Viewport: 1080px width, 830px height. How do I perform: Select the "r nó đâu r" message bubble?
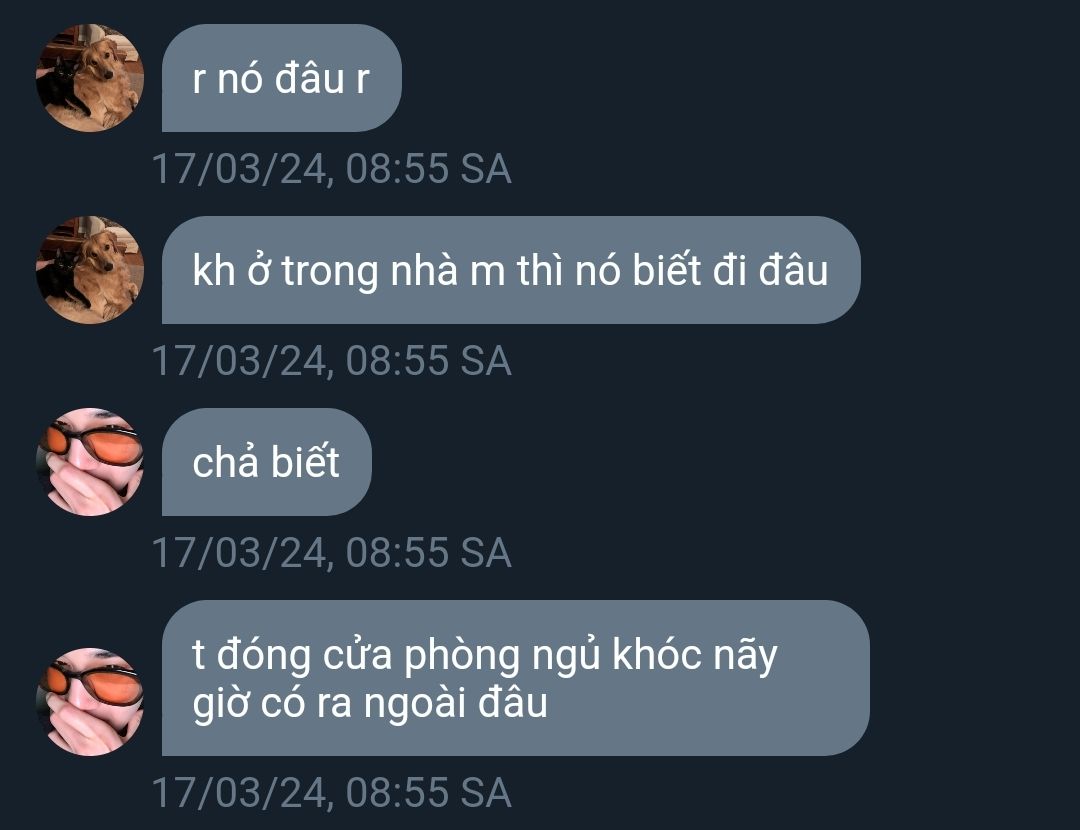coord(282,78)
